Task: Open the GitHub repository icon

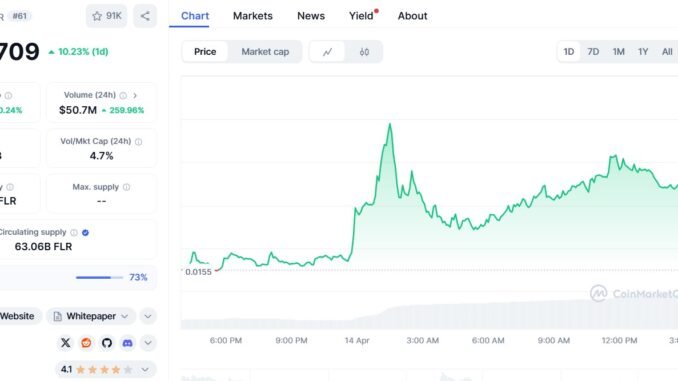Action: [x=107, y=343]
